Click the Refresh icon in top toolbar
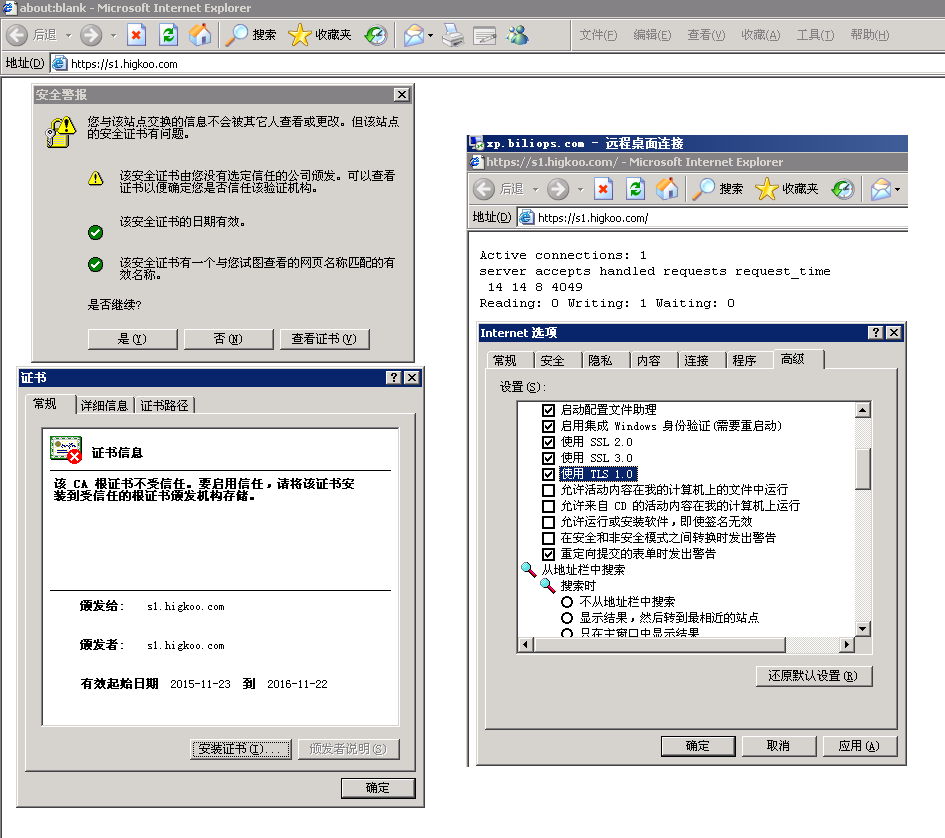Image resolution: width=945 pixels, height=838 pixels. tap(168, 35)
